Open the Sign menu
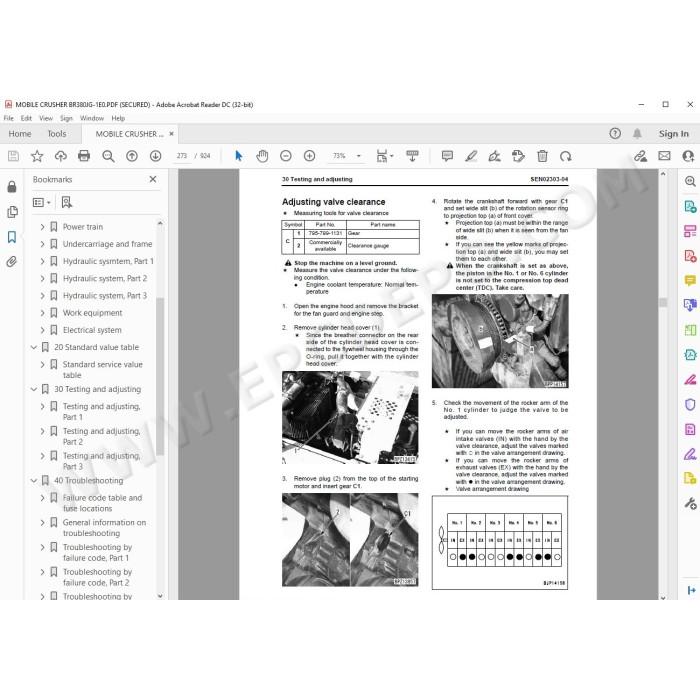The height and width of the screenshot is (700, 700). pyautogui.click(x=66, y=118)
